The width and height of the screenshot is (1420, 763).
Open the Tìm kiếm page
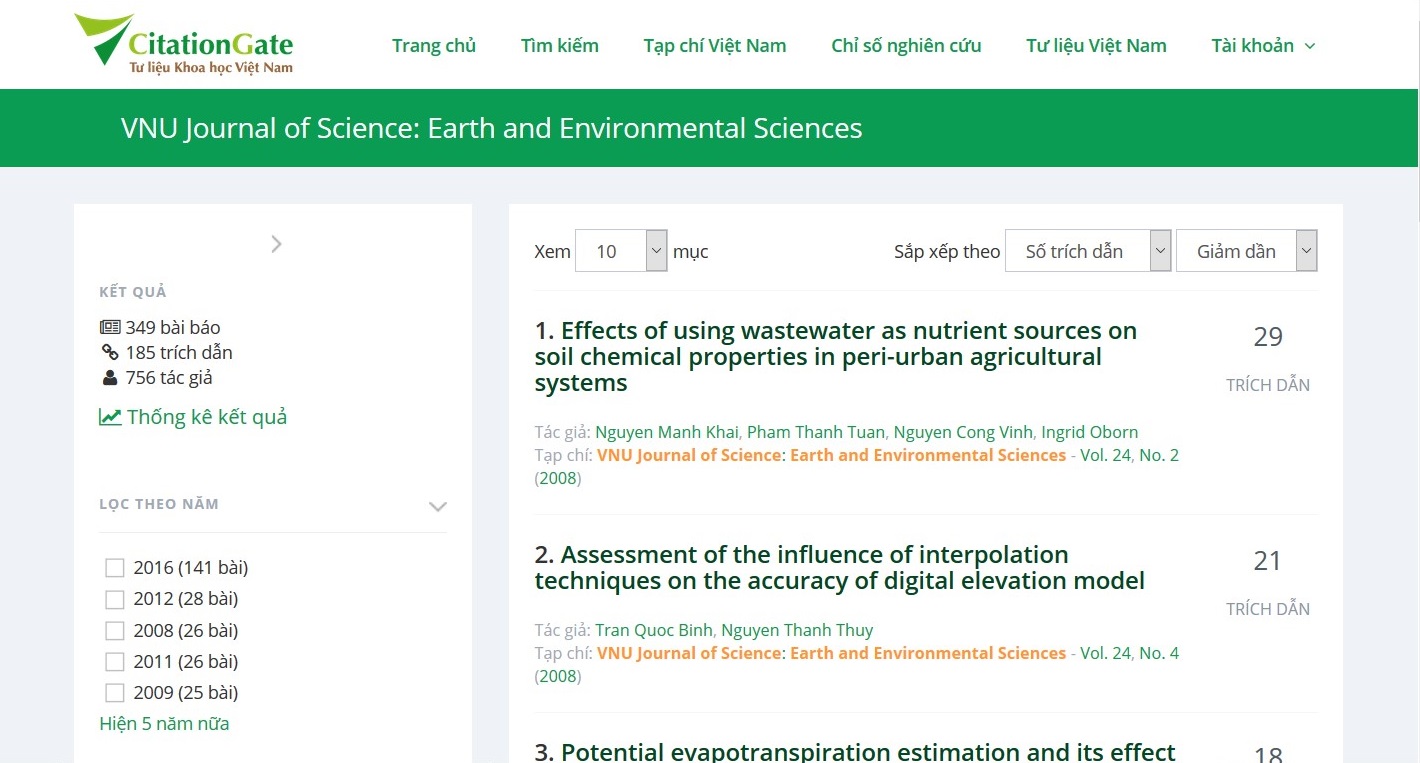click(559, 46)
